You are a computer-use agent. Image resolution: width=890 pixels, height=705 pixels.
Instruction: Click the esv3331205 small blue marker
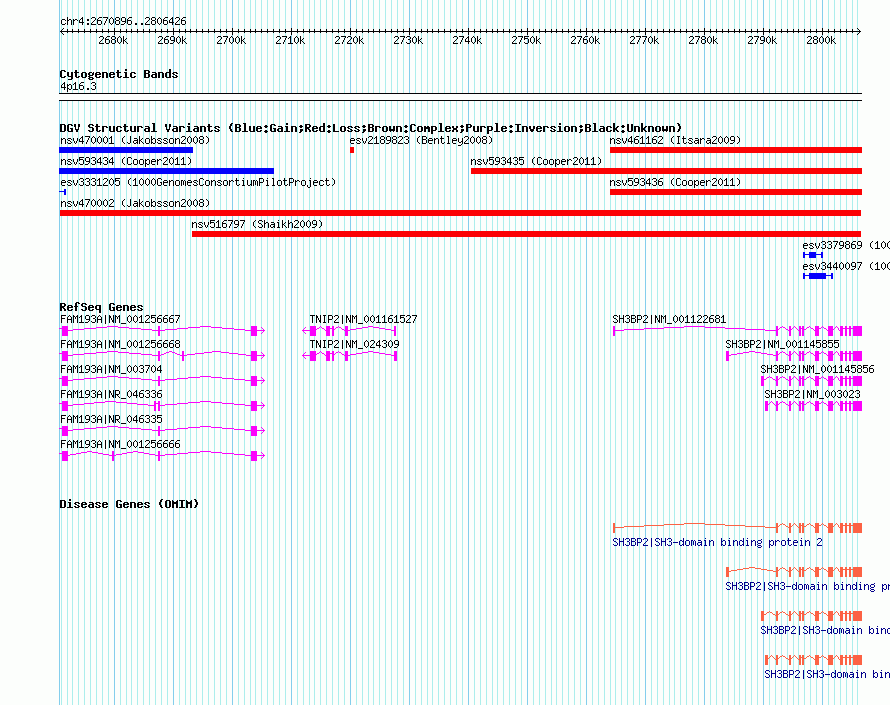point(63,192)
